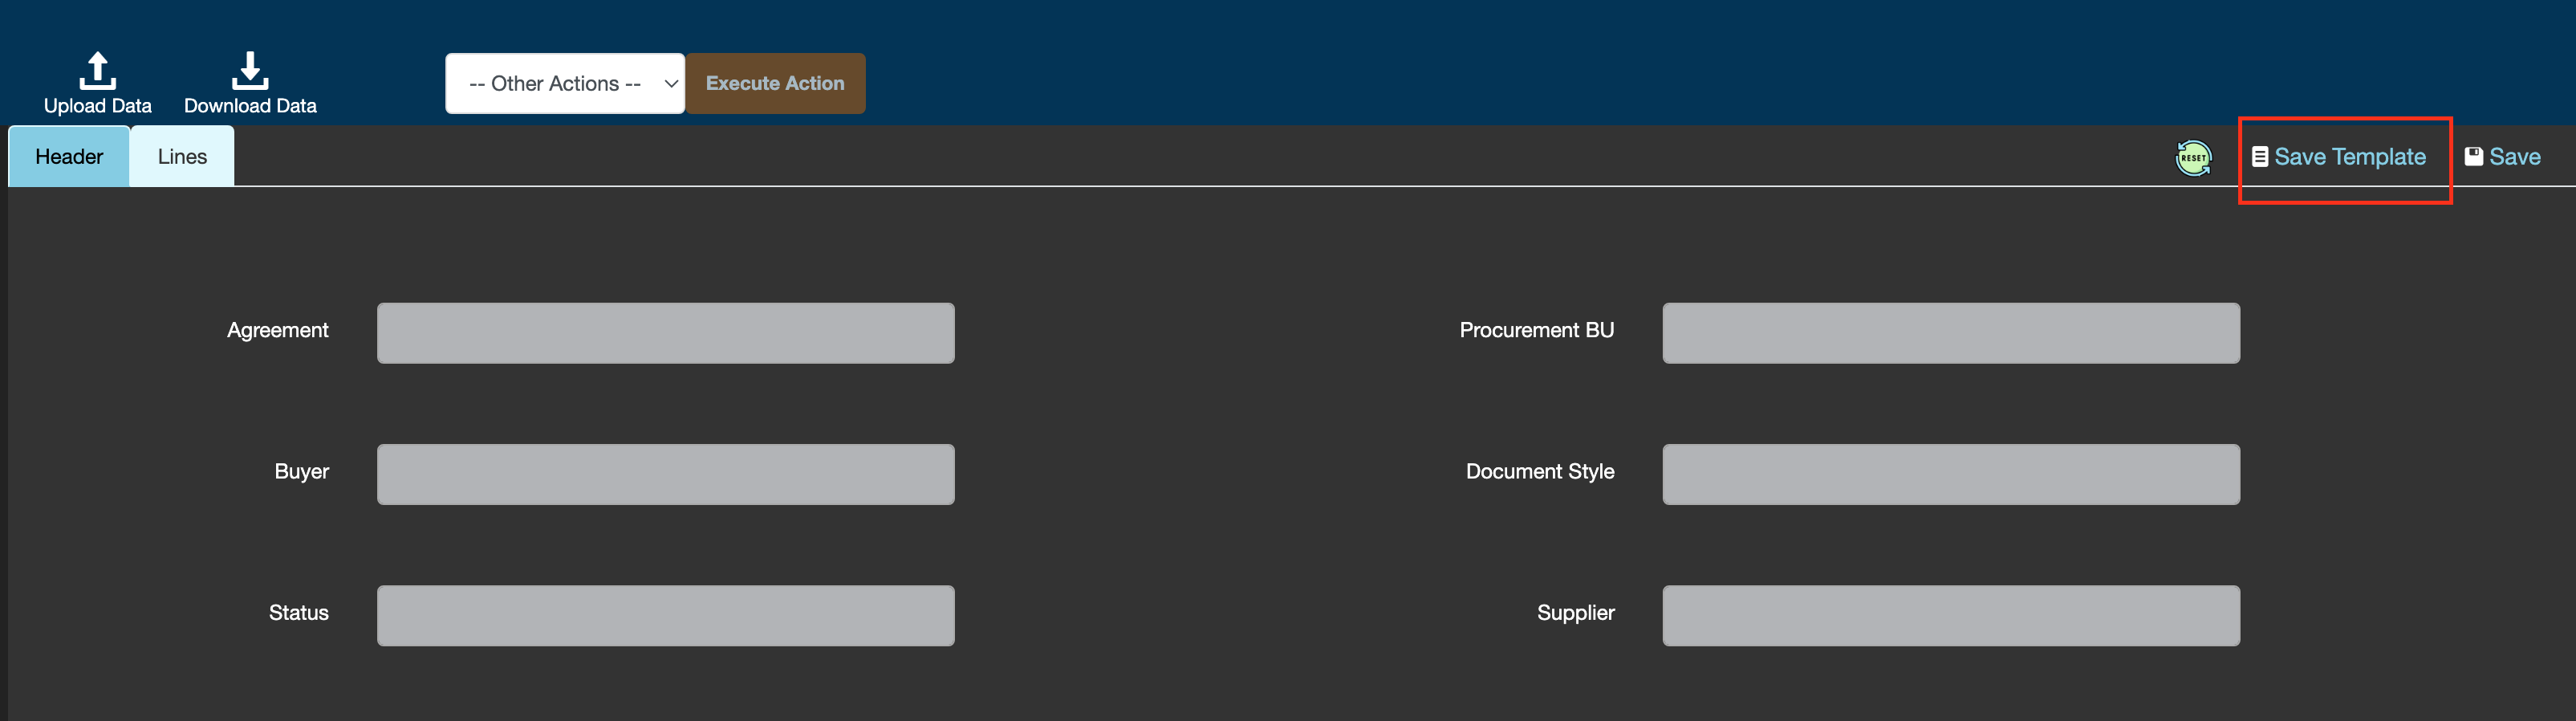The width and height of the screenshot is (2576, 721).
Task: Focus the Document Style field
Action: [x=1950, y=474]
